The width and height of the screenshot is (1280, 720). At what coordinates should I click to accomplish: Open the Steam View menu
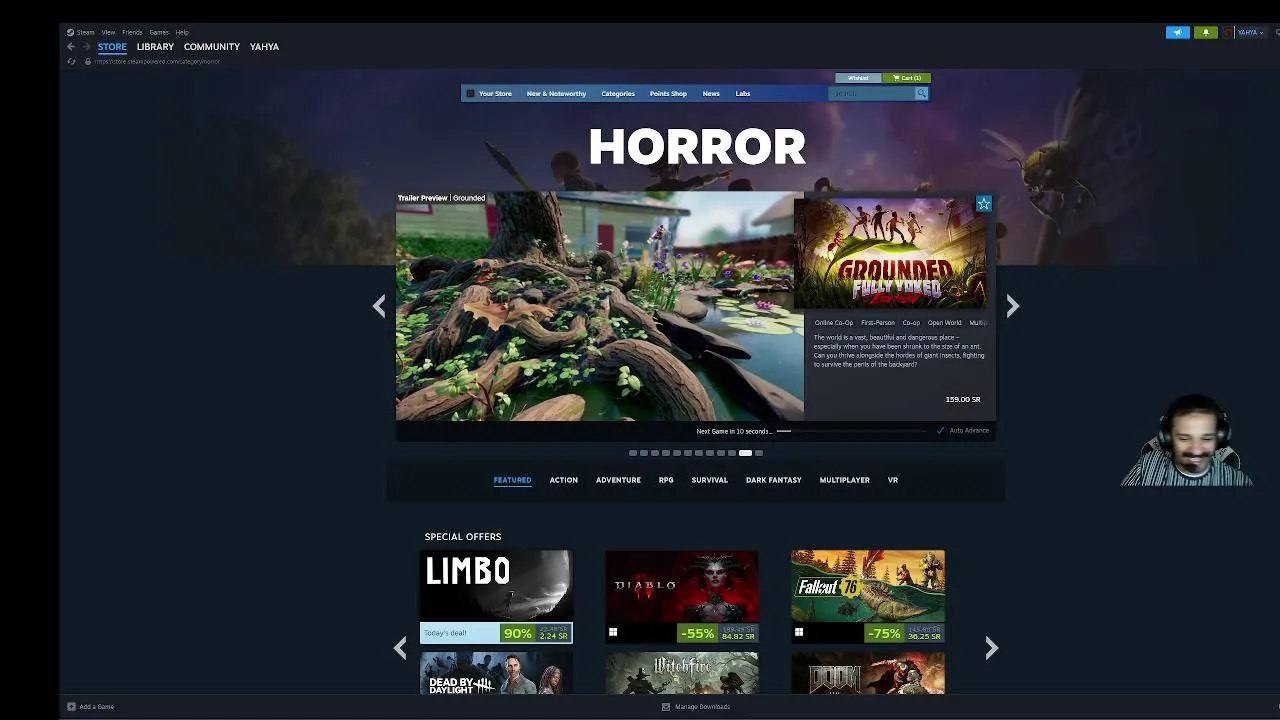click(x=108, y=32)
